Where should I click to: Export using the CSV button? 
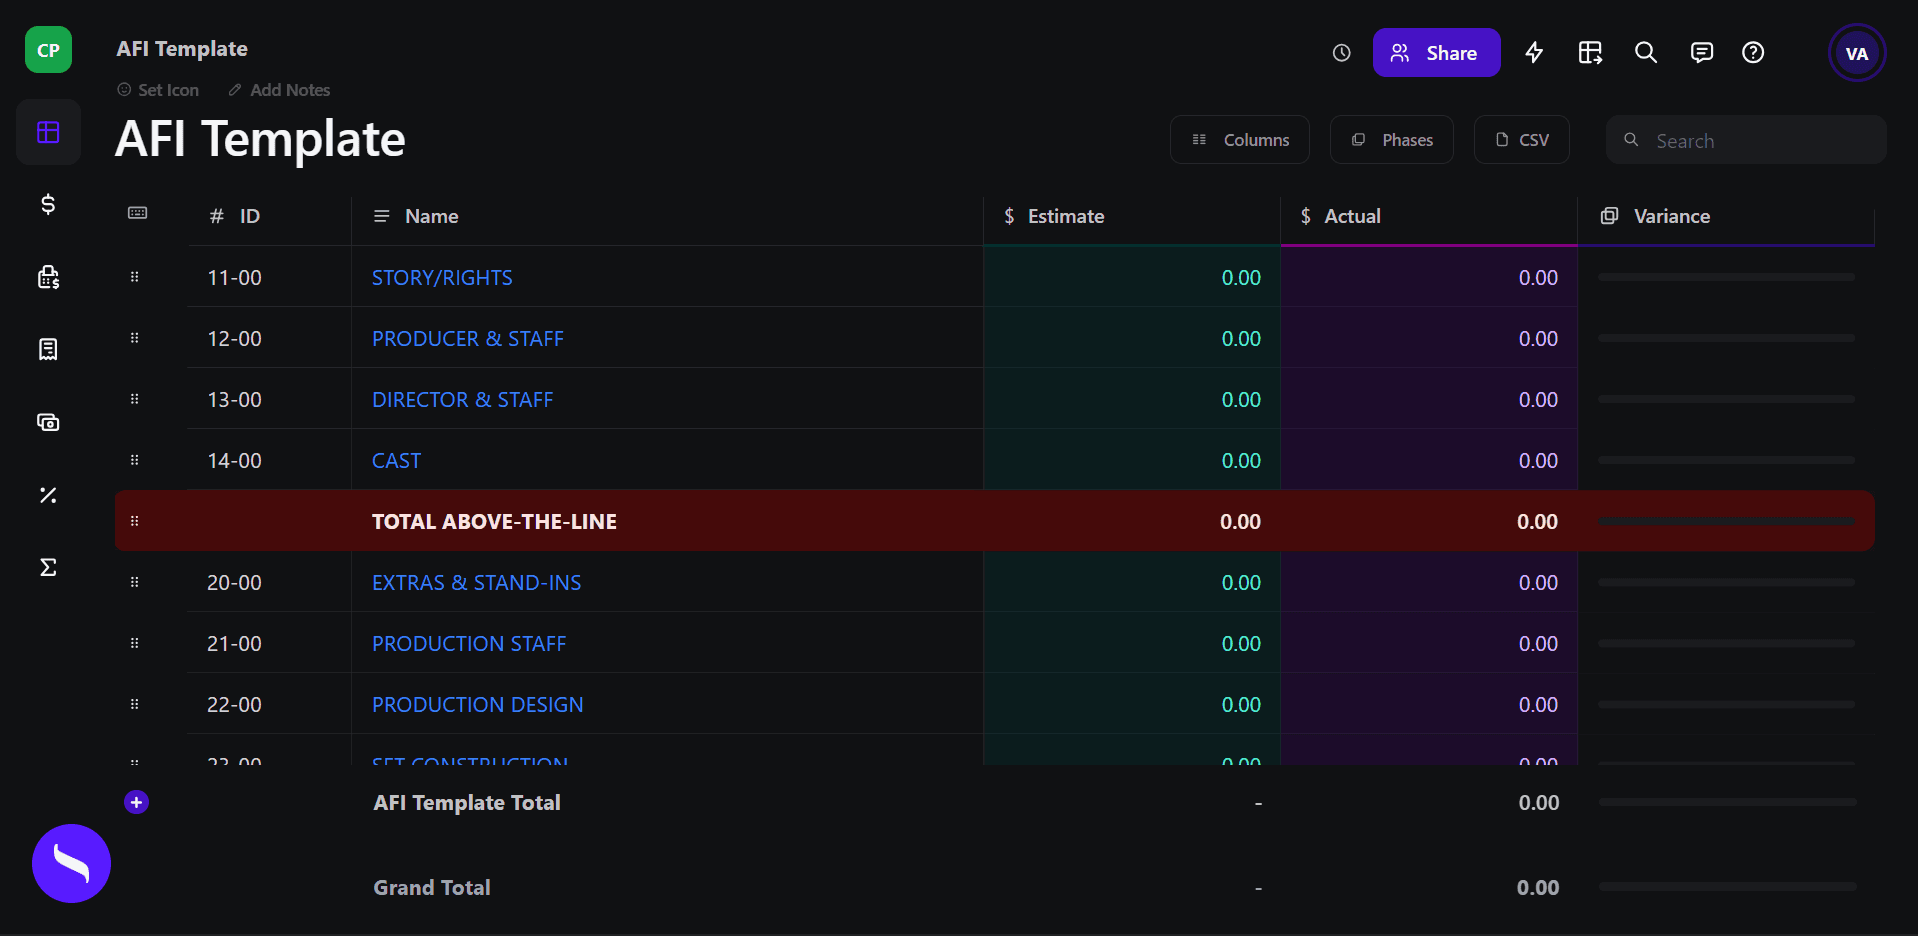1521,140
